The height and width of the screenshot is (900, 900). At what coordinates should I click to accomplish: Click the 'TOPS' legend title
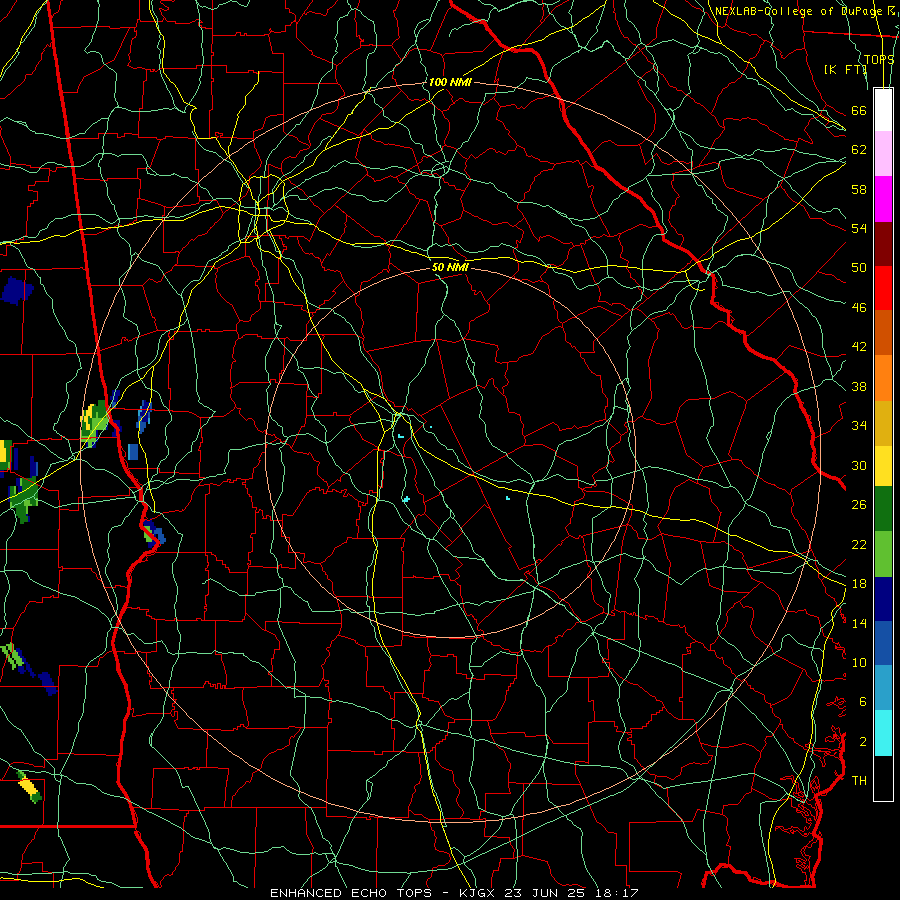click(x=879, y=60)
